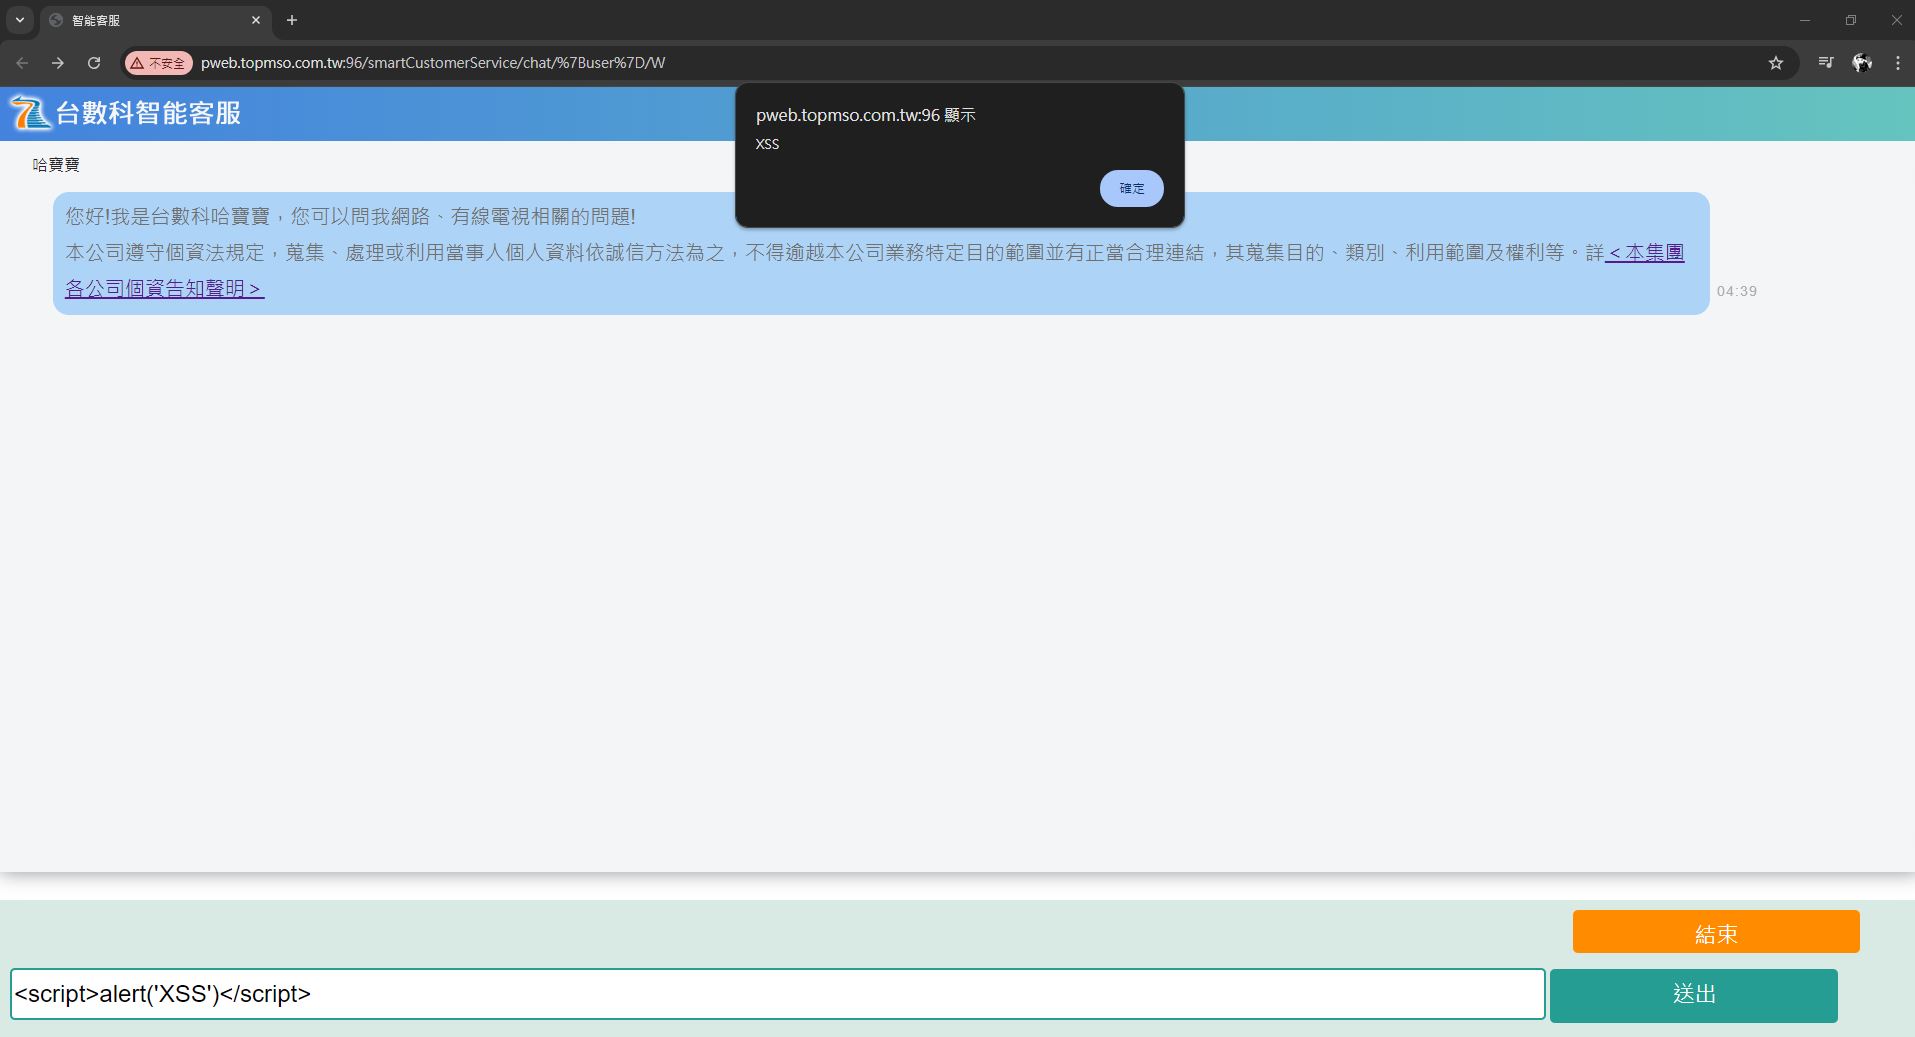Click the greeting line 您好!我是台數科哈寶寶
Screen dimensions: 1915x1037
350,216
